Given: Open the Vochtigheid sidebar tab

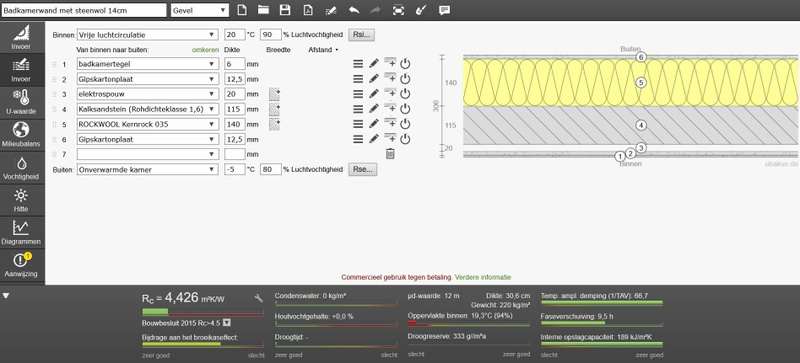Looking at the screenshot, I should (x=22, y=167).
